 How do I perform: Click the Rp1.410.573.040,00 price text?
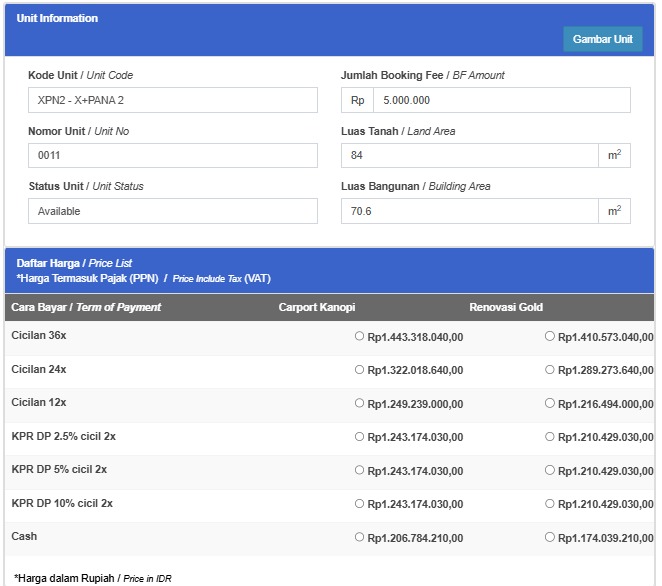606,337
